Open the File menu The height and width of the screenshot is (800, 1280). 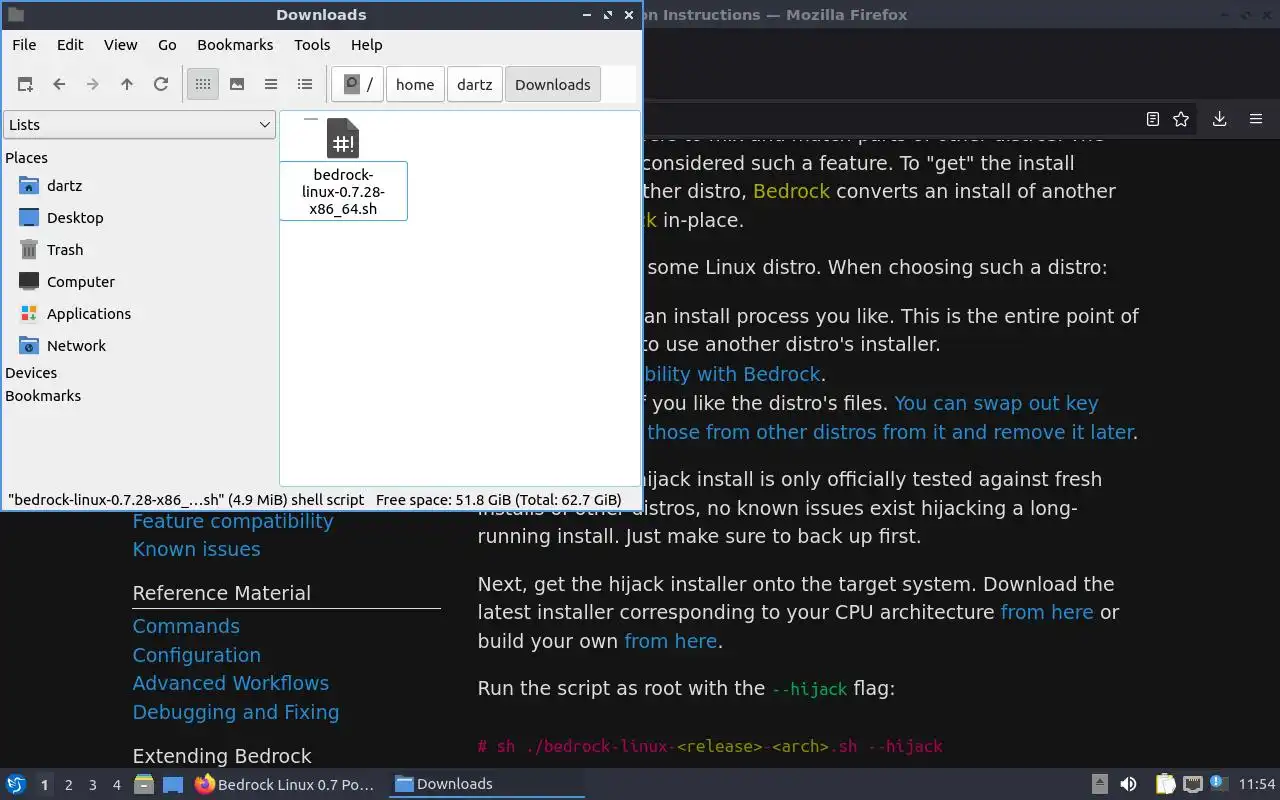24,45
